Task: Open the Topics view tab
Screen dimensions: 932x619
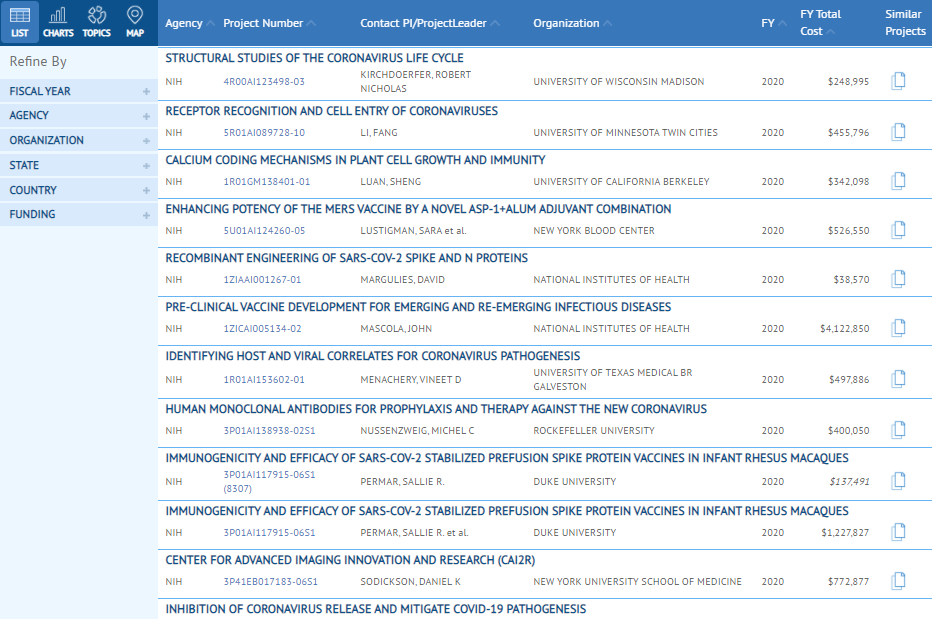Action: point(97,22)
